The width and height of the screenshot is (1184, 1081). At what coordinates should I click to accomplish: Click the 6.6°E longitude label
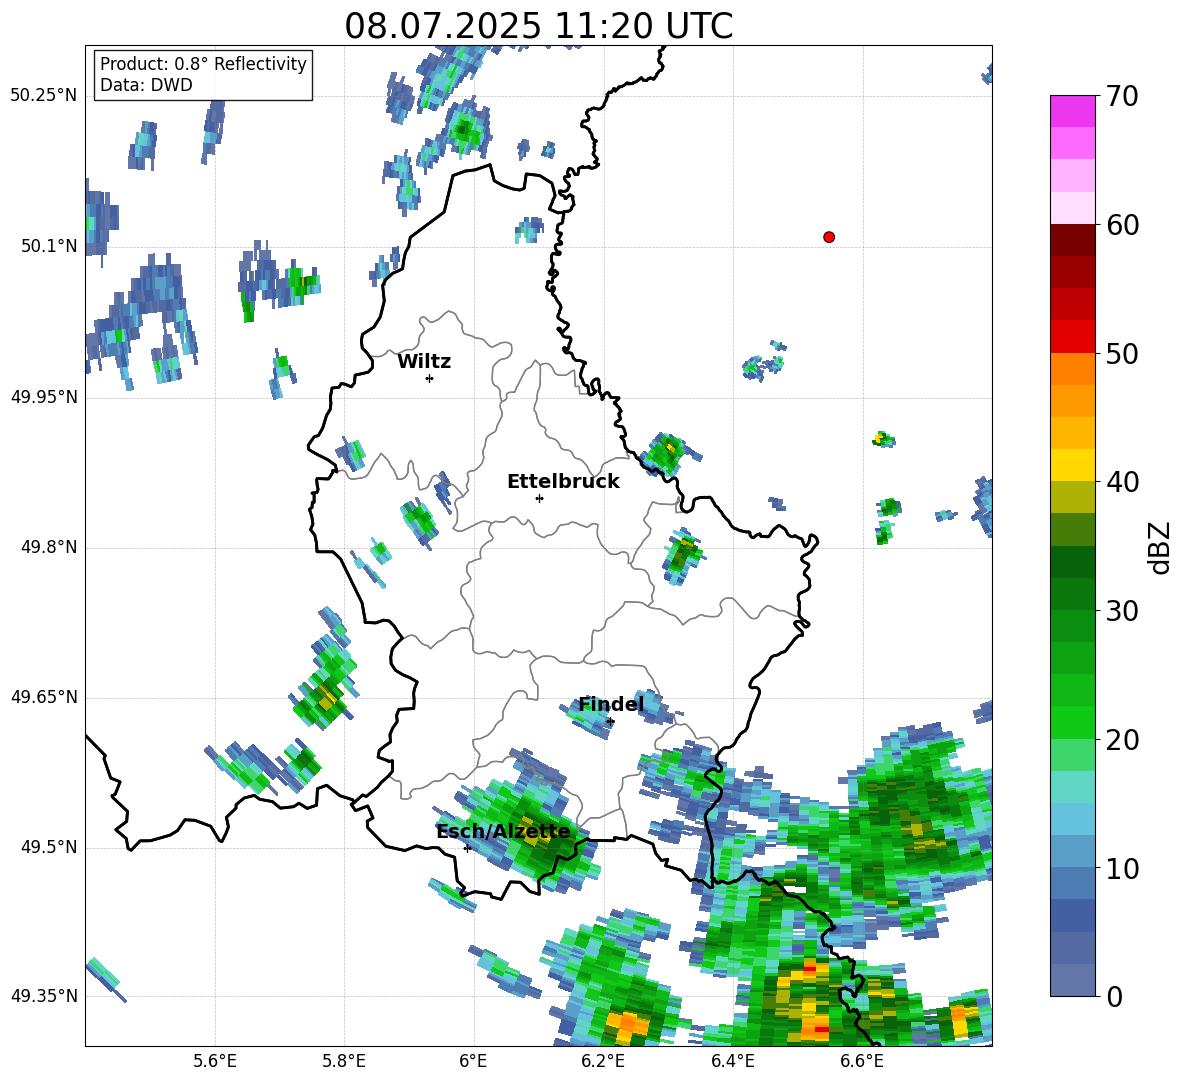[862, 1062]
